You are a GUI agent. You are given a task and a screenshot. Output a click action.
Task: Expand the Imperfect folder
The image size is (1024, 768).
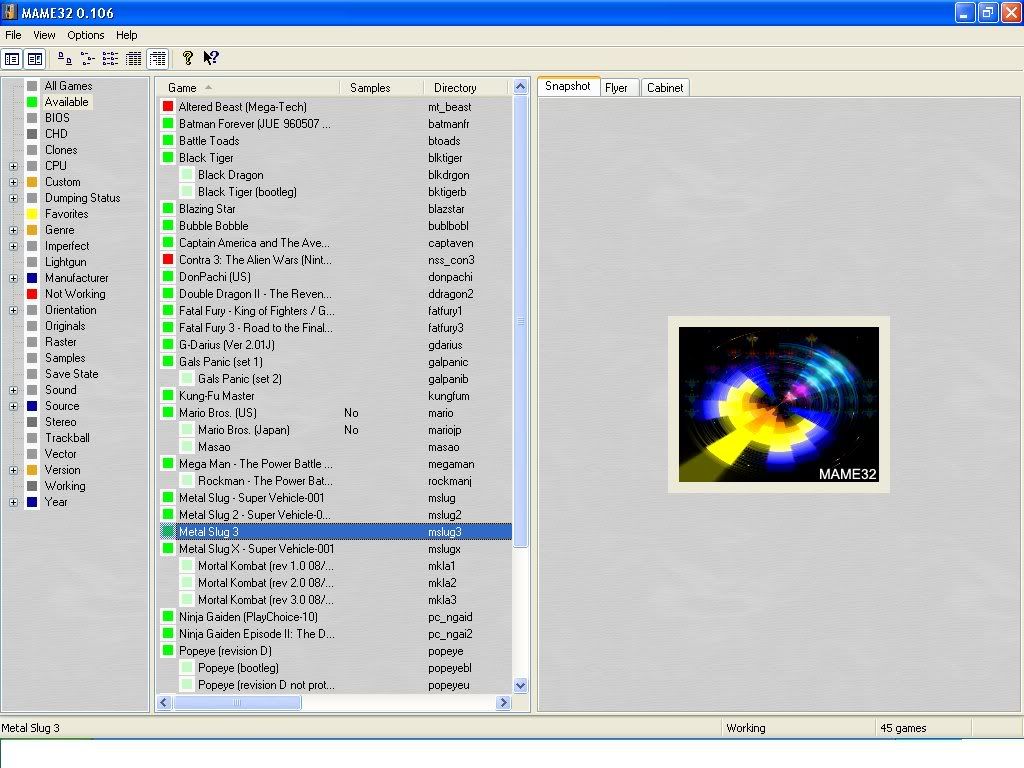pos(13,246)
